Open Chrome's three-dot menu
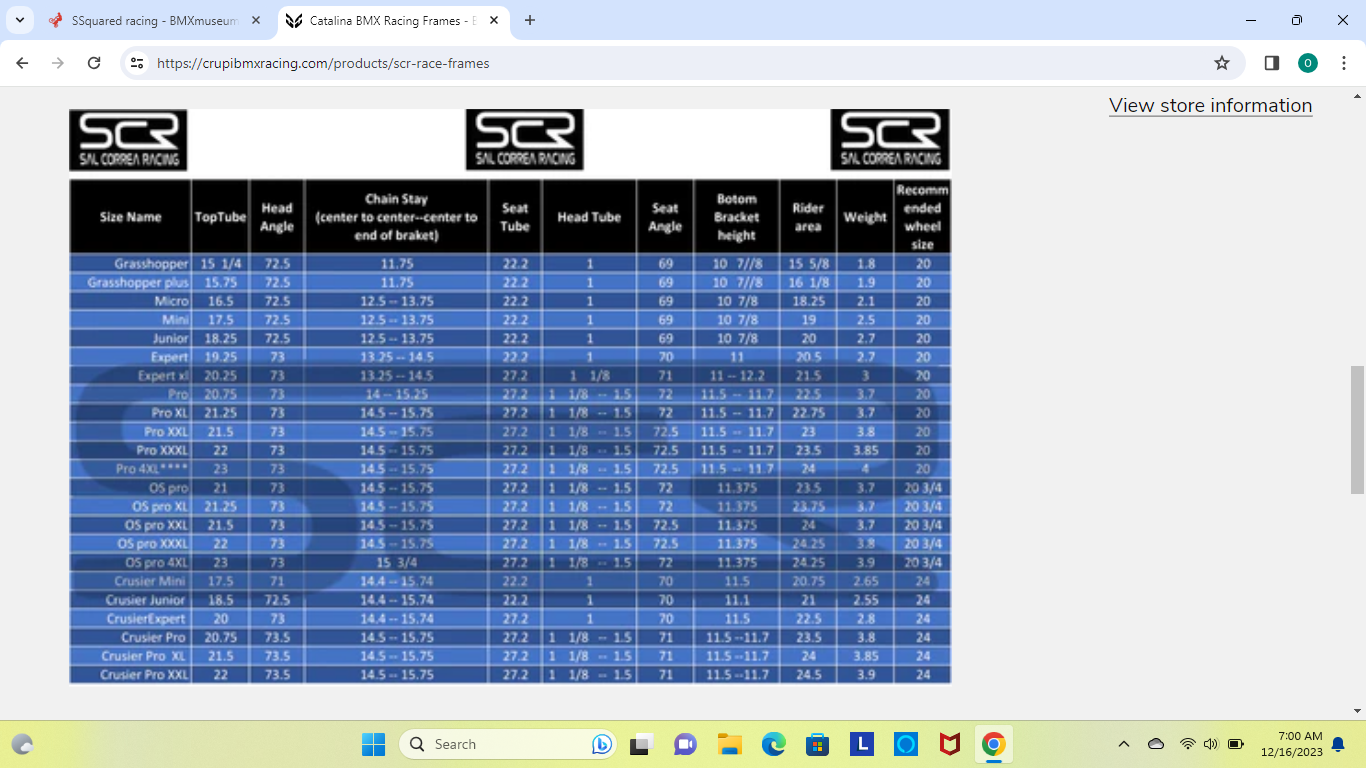This screenshot has height=768, width=1366. [1344, 63]
